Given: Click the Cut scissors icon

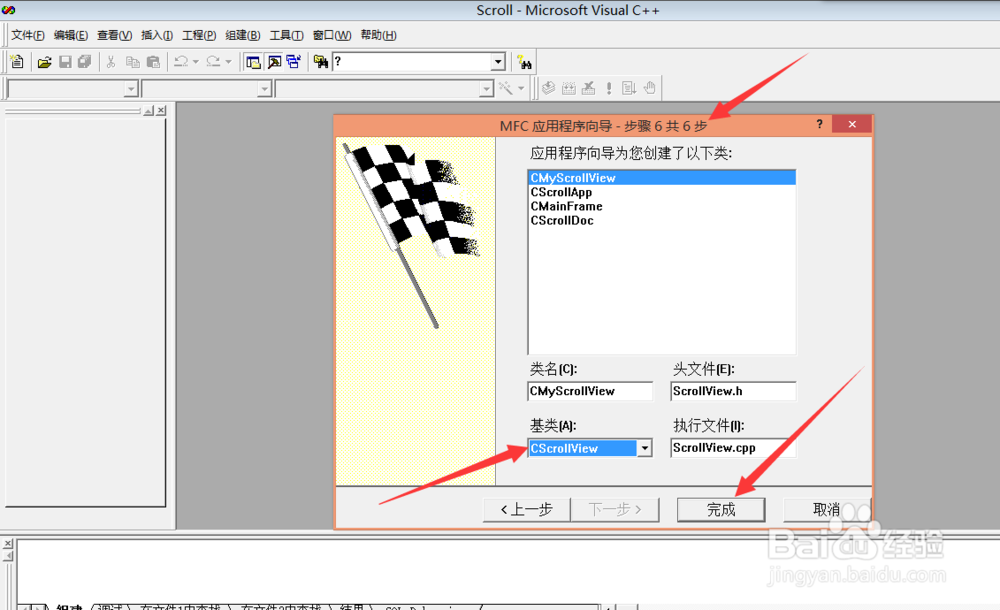Looking at the screenshot, I should click(111, 62).
